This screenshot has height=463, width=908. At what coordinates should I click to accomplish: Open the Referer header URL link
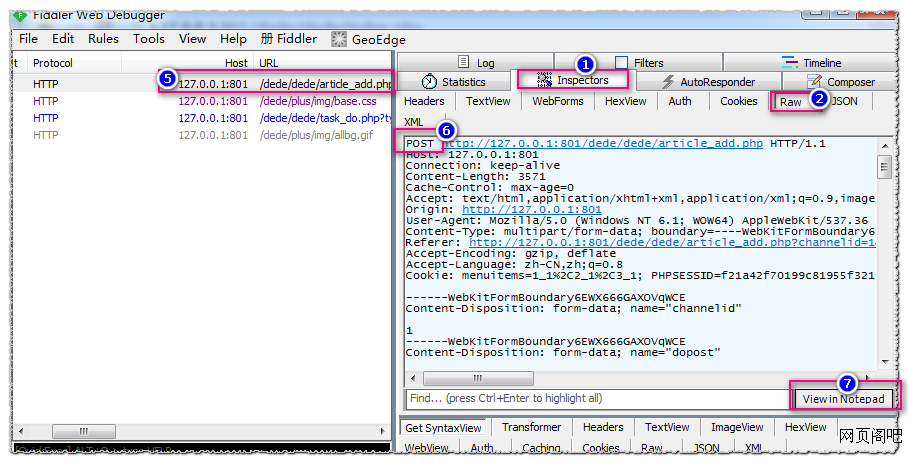672,242
